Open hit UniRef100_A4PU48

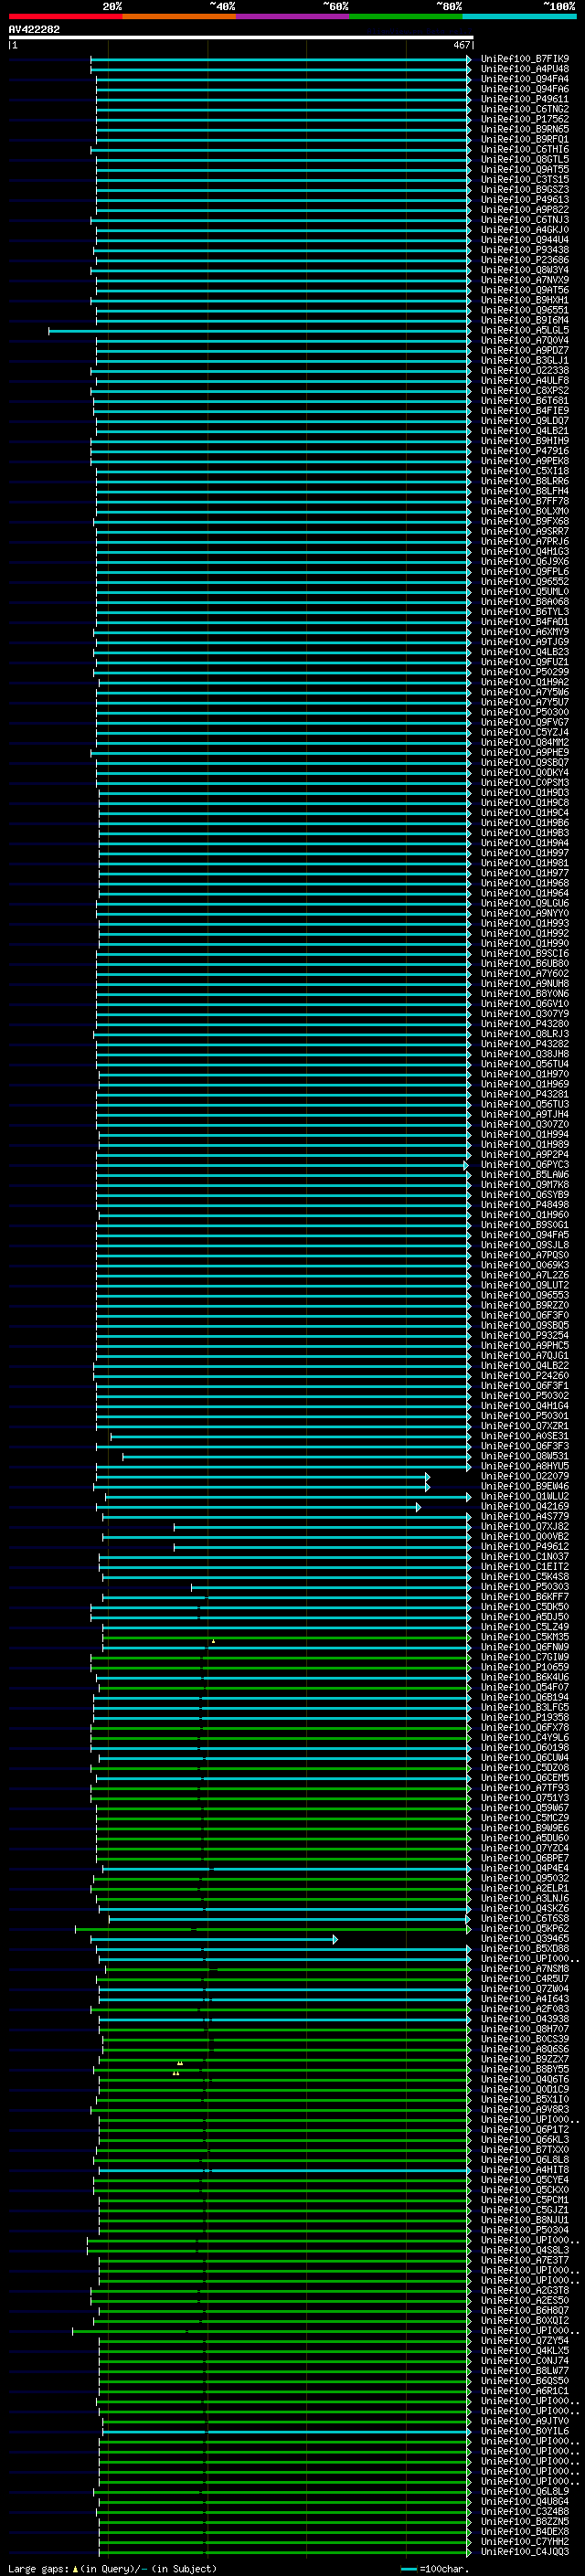(x=525, y=69)
